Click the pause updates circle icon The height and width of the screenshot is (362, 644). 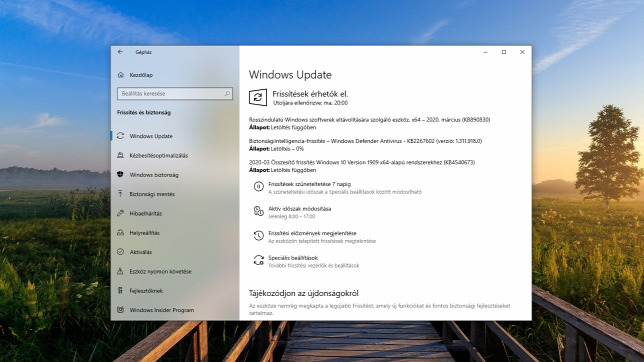point(258,187)
